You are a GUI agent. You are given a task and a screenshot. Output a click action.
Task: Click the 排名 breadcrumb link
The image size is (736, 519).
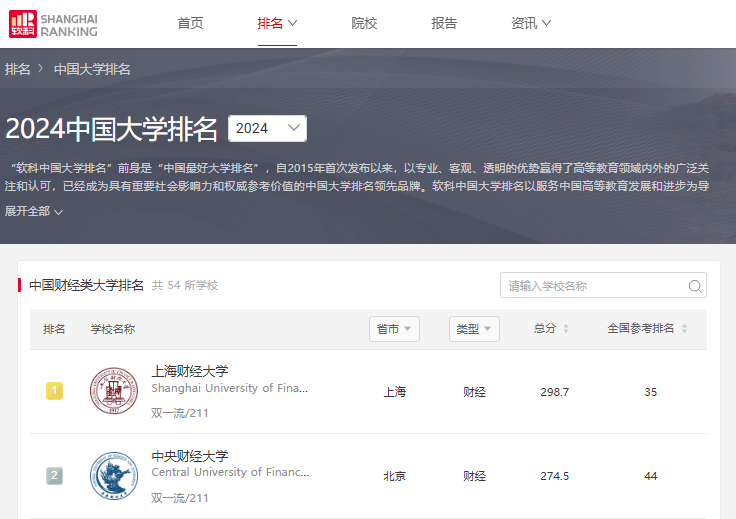17,69
